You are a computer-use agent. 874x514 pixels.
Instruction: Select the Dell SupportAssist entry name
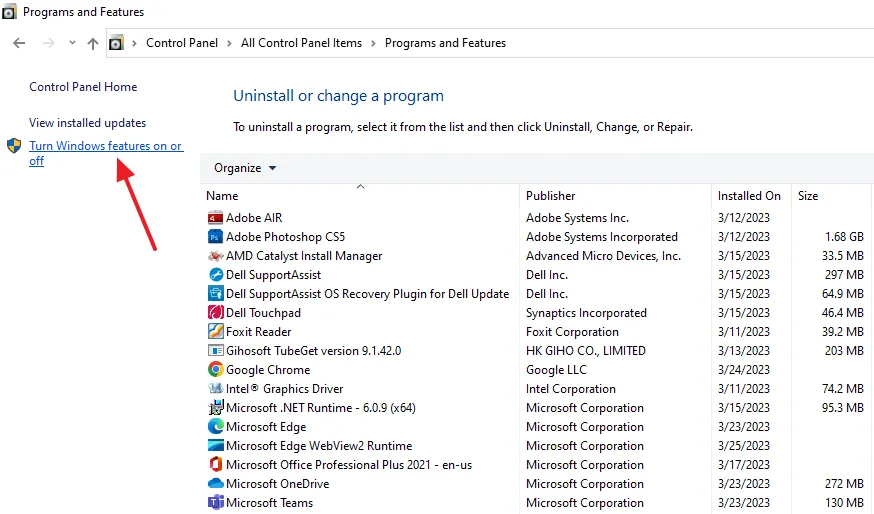[273, 275]
